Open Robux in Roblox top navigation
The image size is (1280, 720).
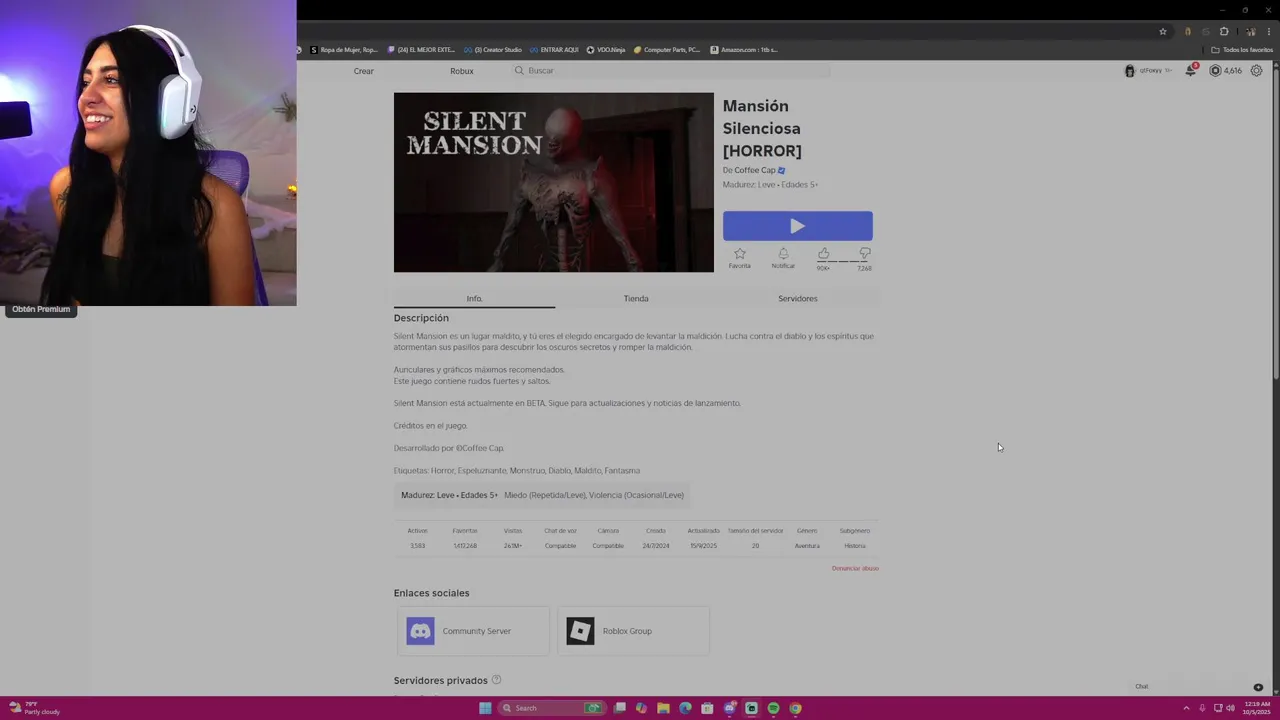[461, 71]
